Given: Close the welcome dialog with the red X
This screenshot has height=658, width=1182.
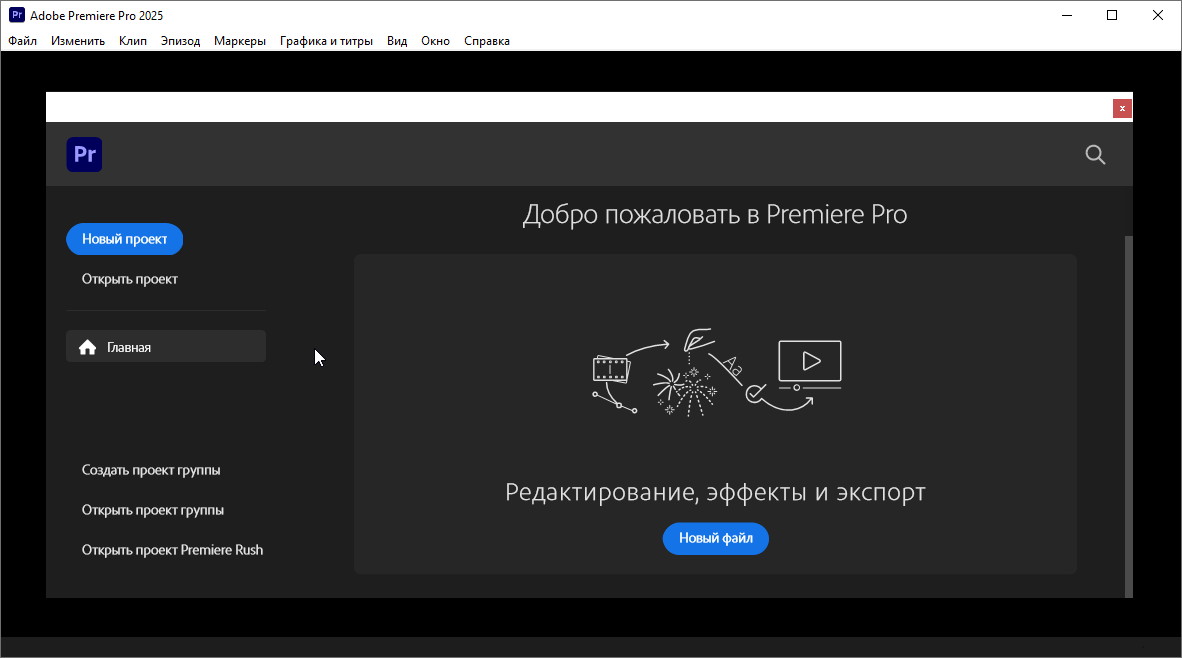Looking at the screenshot, I should [1122, 109].
